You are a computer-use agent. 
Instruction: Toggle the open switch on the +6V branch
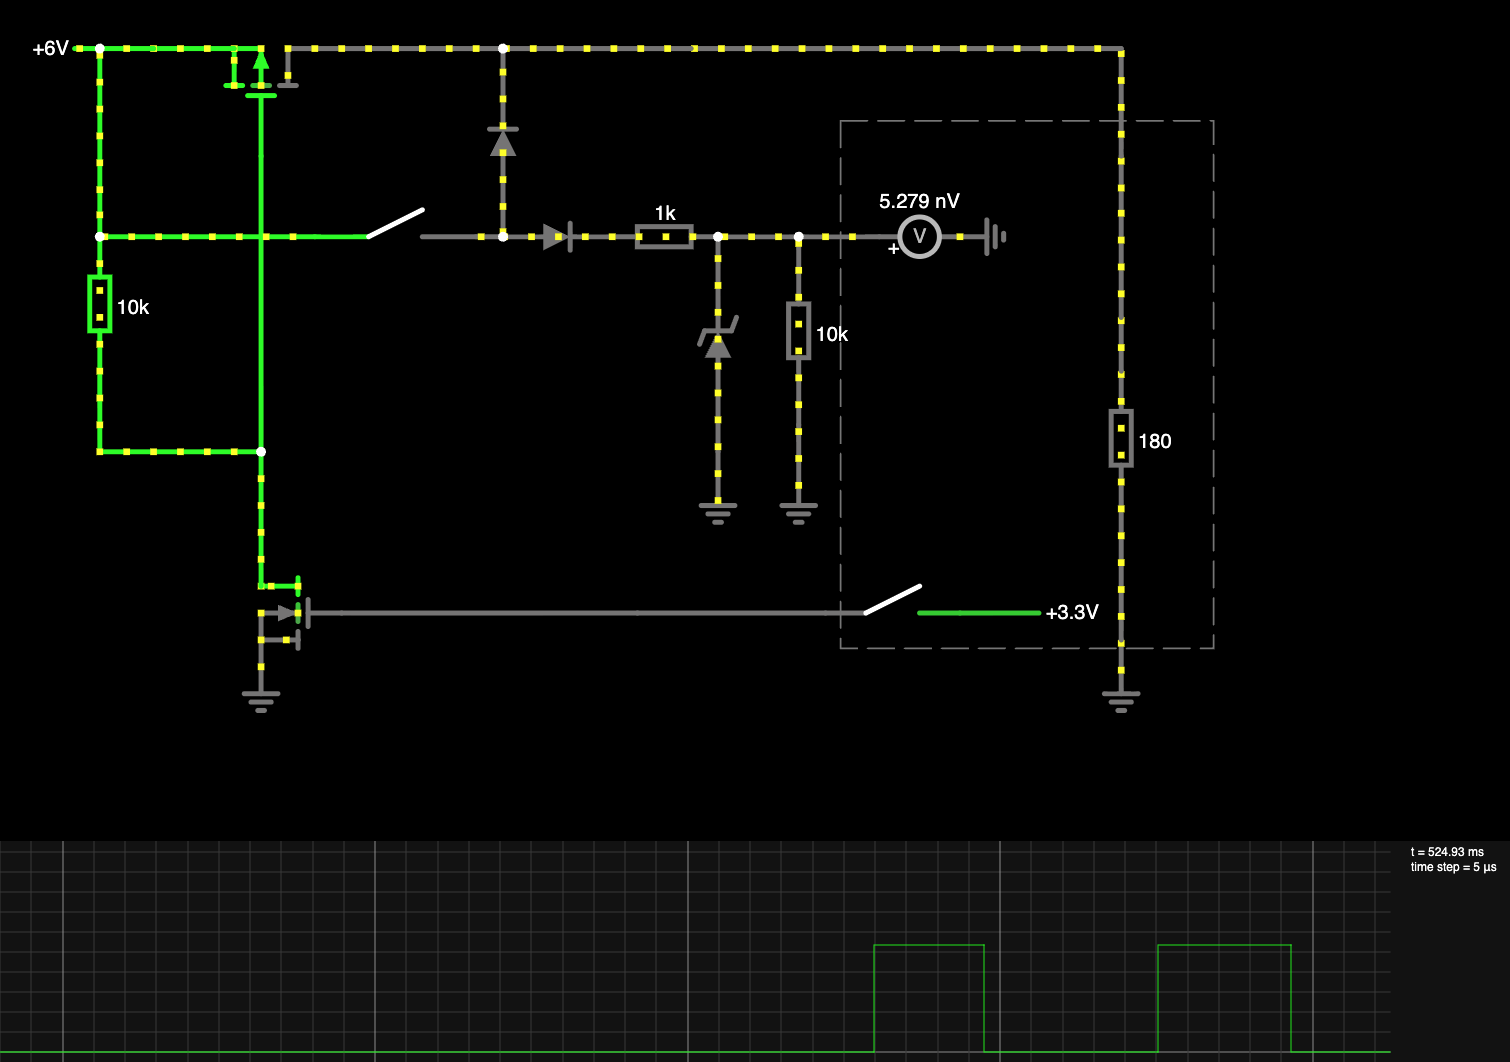395,224
